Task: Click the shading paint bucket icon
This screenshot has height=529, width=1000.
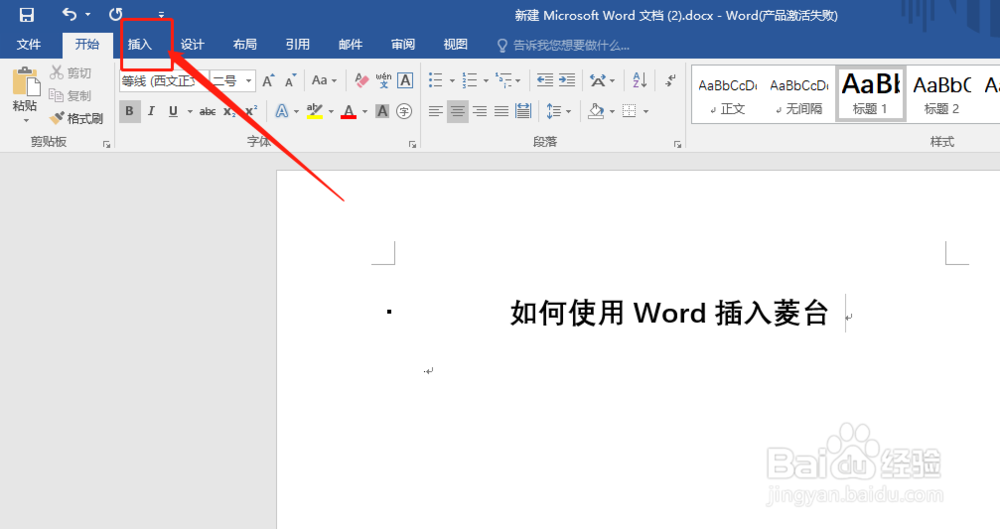Action: coord(596,112)
